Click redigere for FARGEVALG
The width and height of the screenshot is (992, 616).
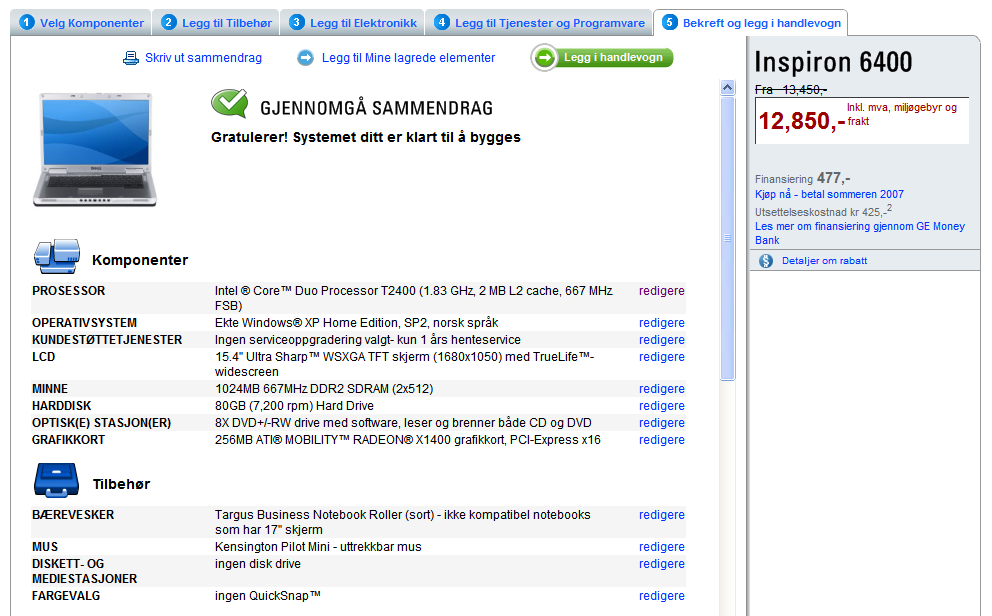(x=661, y=596)
